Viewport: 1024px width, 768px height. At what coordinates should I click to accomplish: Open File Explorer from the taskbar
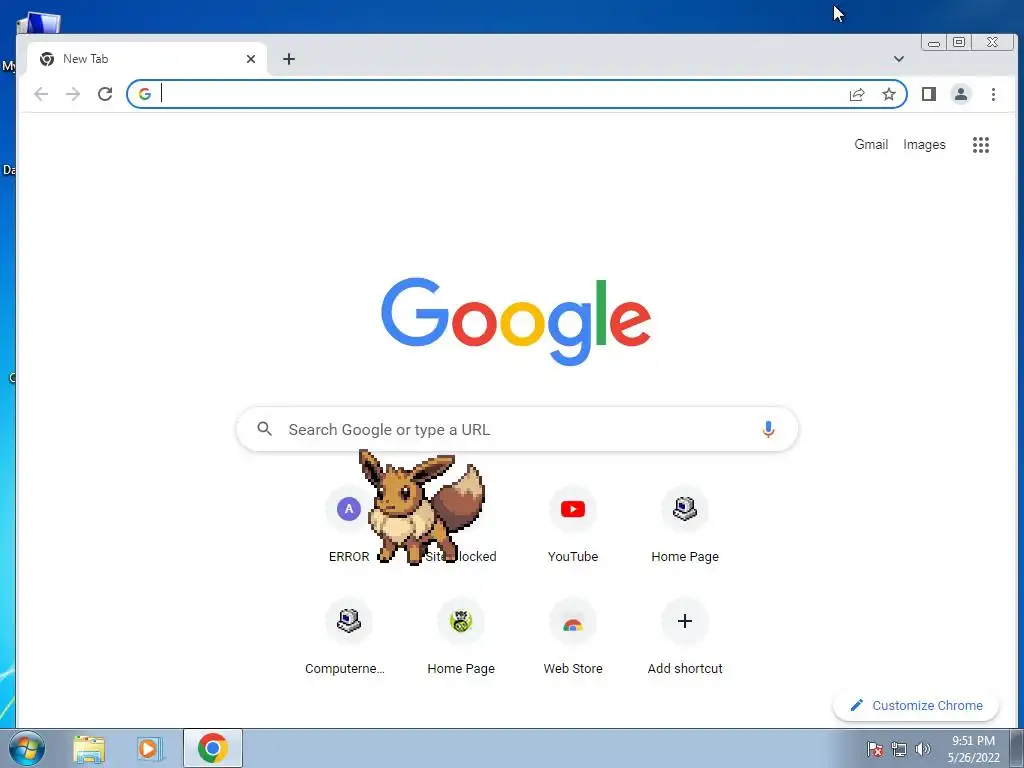89,748
